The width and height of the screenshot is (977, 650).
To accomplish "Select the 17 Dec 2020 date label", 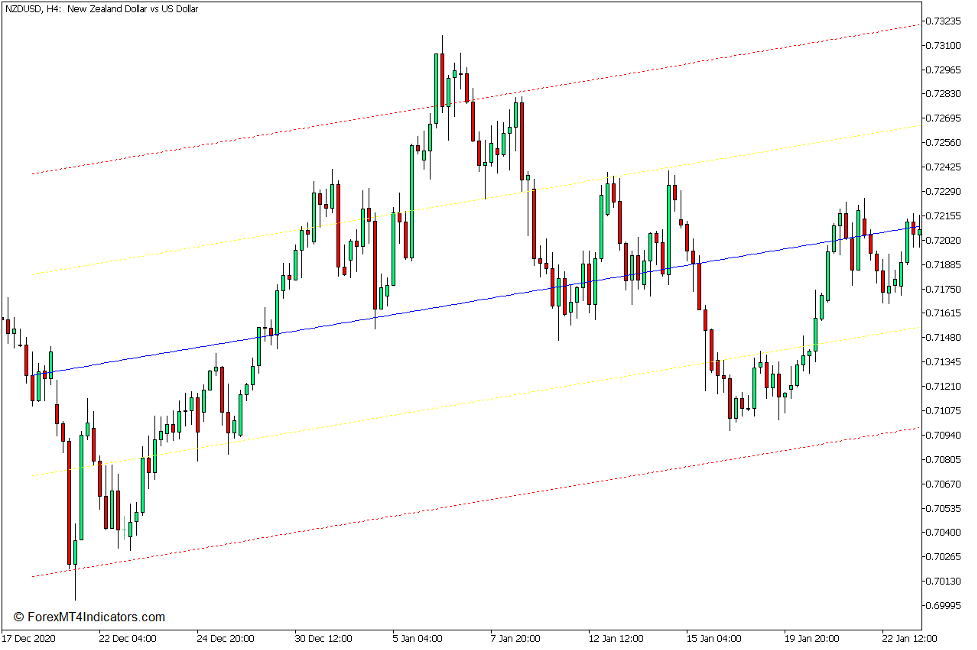I will point(32,638).
